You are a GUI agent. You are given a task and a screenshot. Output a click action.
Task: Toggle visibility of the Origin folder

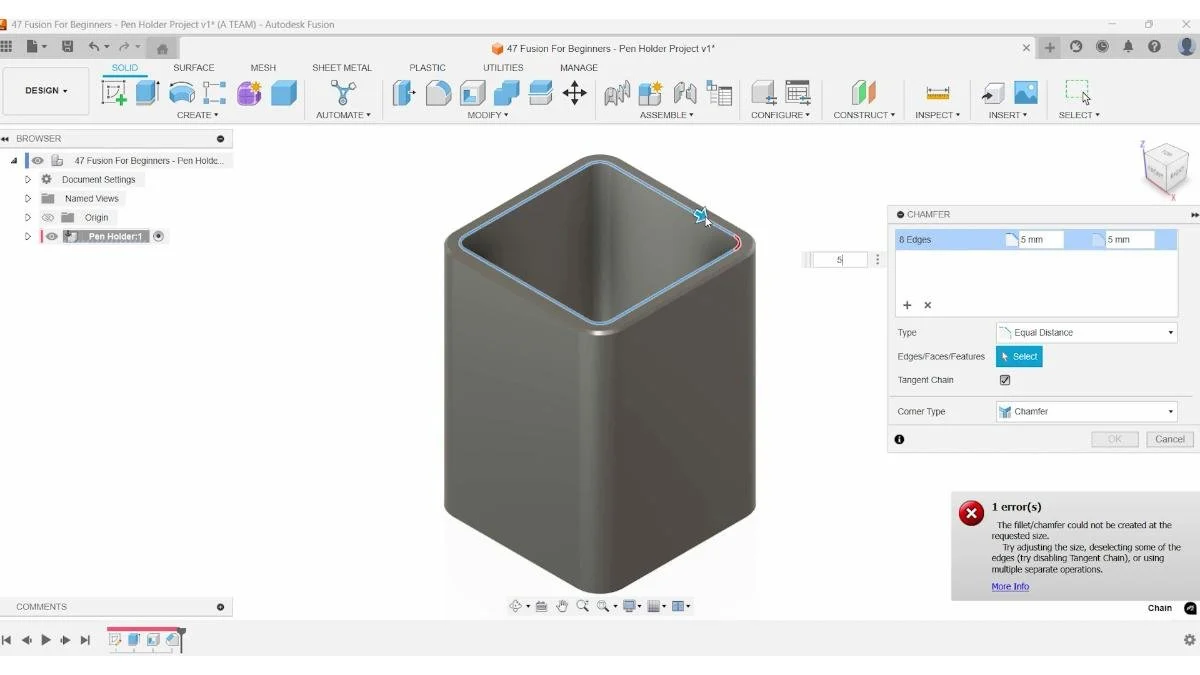[x=47, y=218]
